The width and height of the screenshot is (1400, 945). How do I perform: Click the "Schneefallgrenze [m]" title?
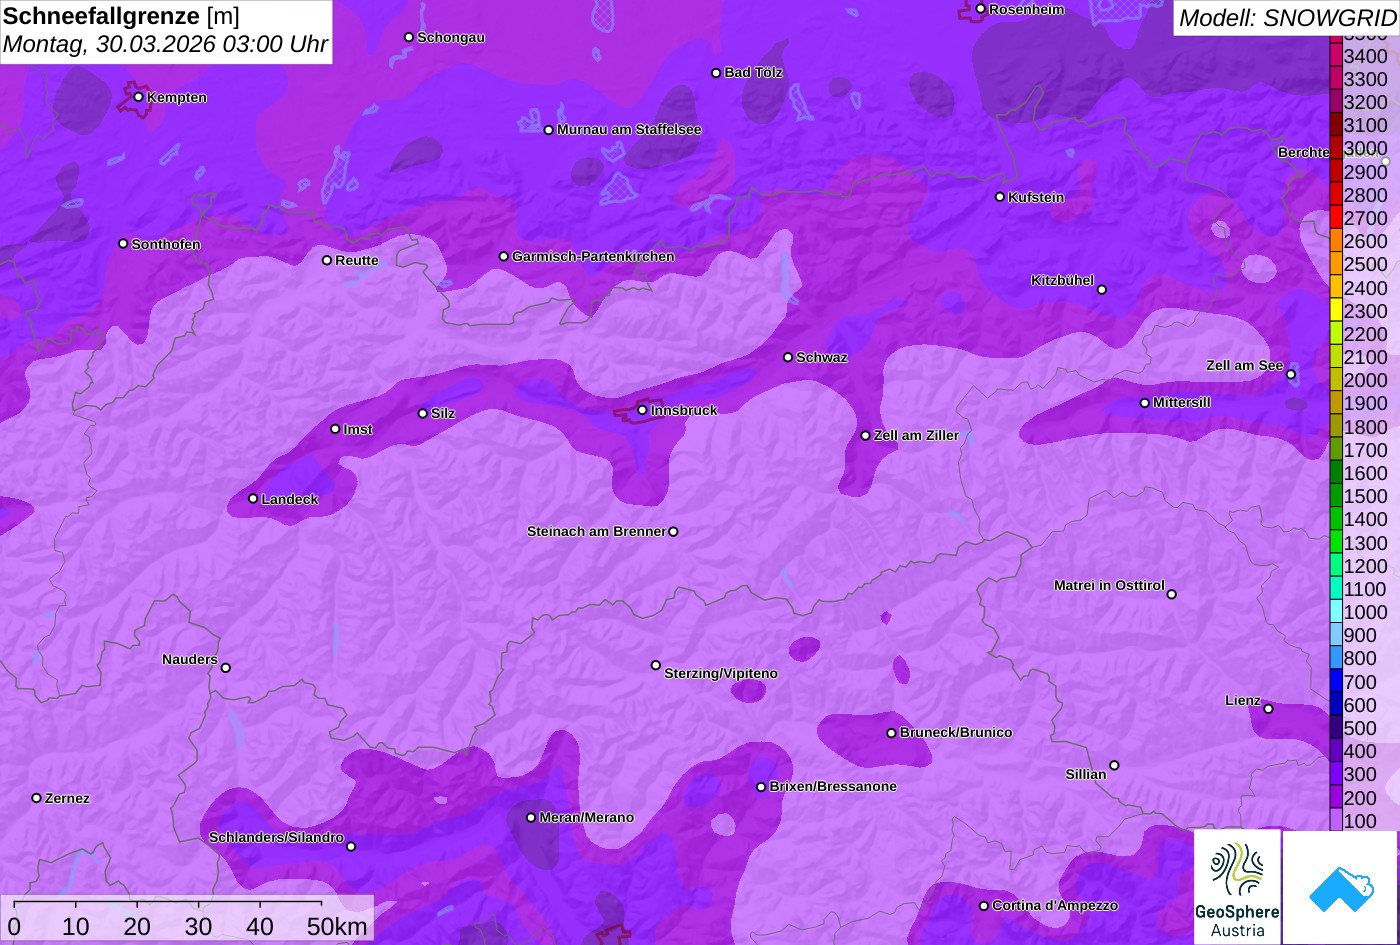click(x=122, y=17)
